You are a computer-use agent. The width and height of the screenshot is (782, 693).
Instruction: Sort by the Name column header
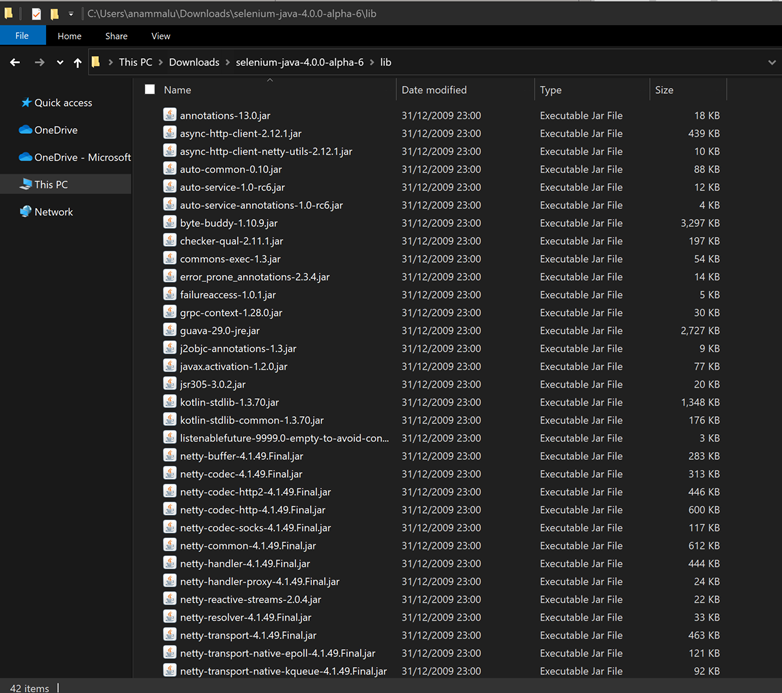pos(178,90)
